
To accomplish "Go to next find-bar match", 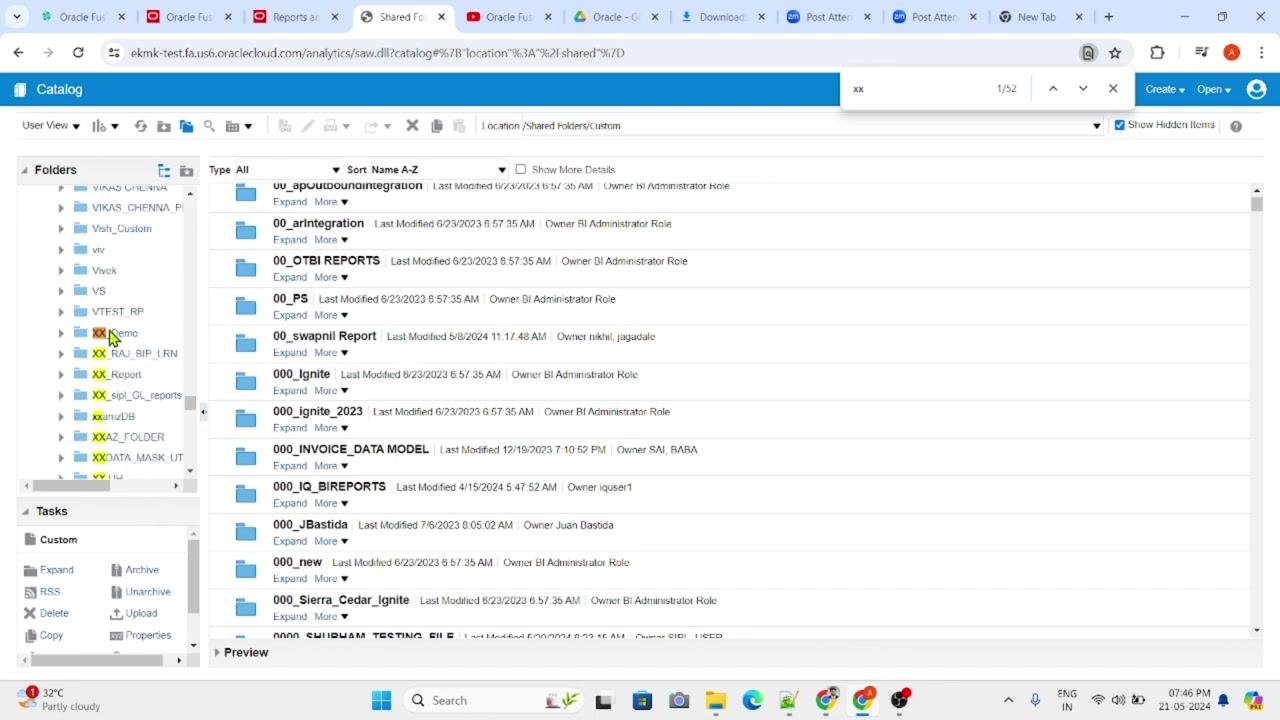I will pos(1083,89).
